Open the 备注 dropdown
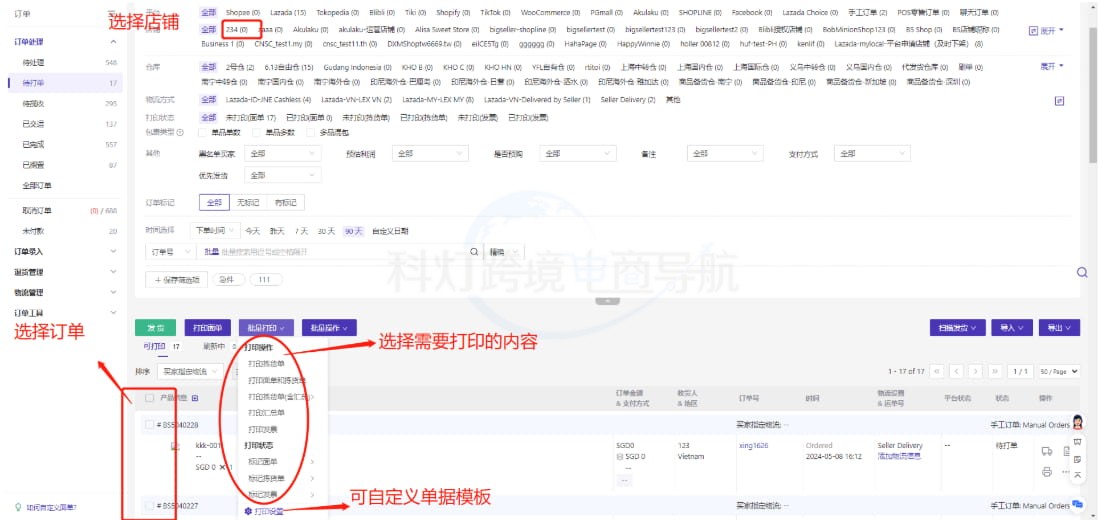This screenshot has width=1099, height=520. pyautogui.click(x=725, y=153)
